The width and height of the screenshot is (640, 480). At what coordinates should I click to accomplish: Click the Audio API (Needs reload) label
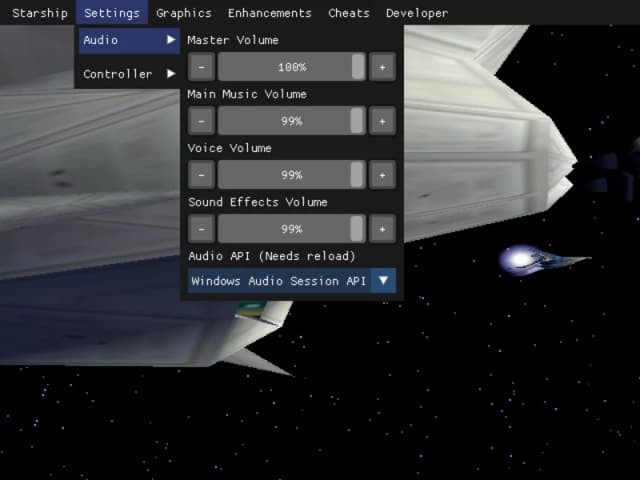272,256
